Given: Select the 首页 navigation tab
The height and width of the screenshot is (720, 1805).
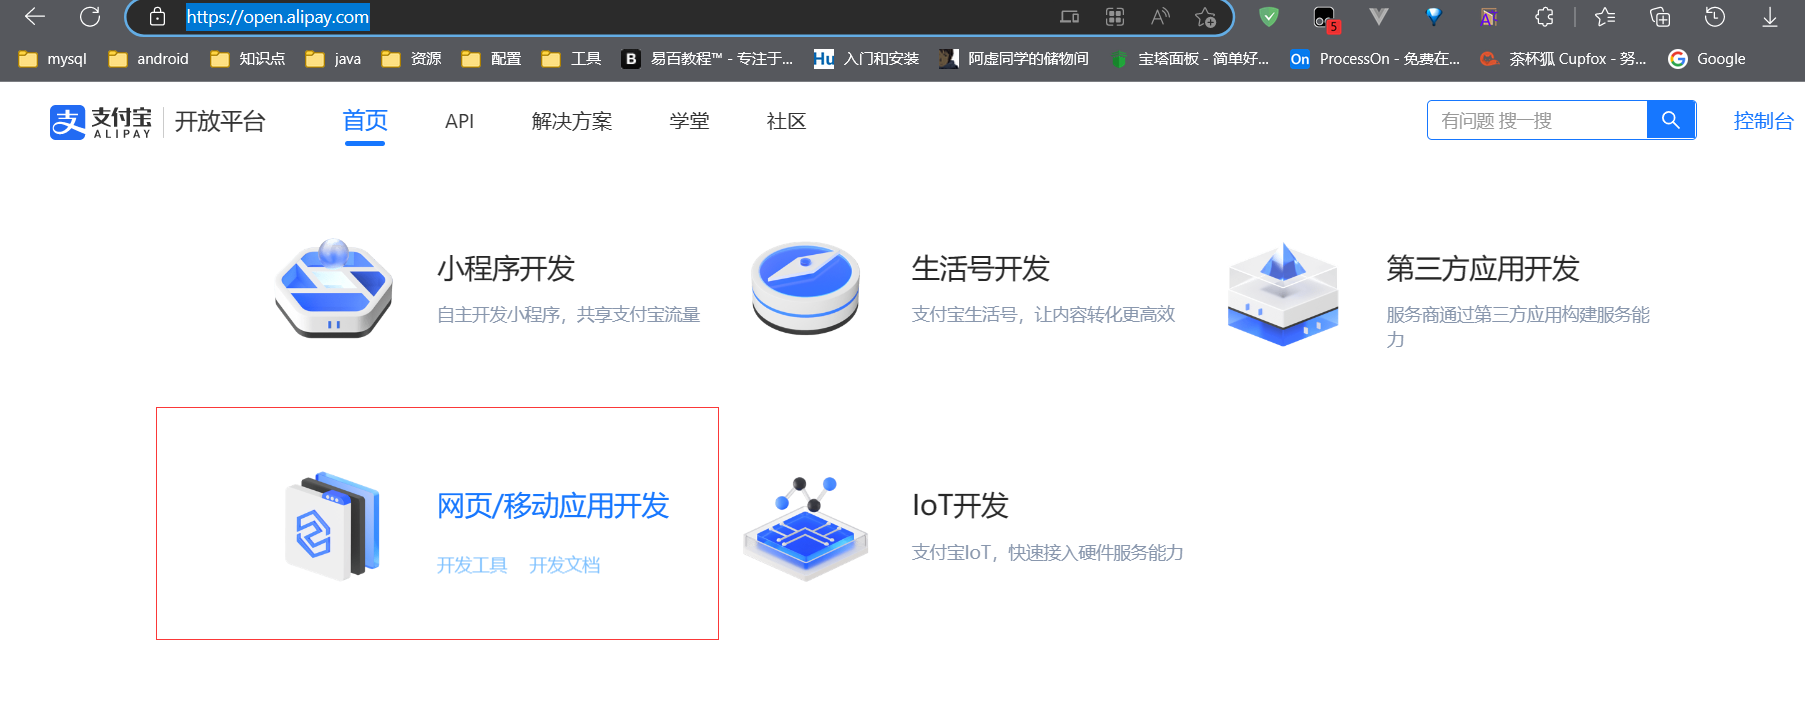Looking at the screenshot, I should (x=365, y=121).
